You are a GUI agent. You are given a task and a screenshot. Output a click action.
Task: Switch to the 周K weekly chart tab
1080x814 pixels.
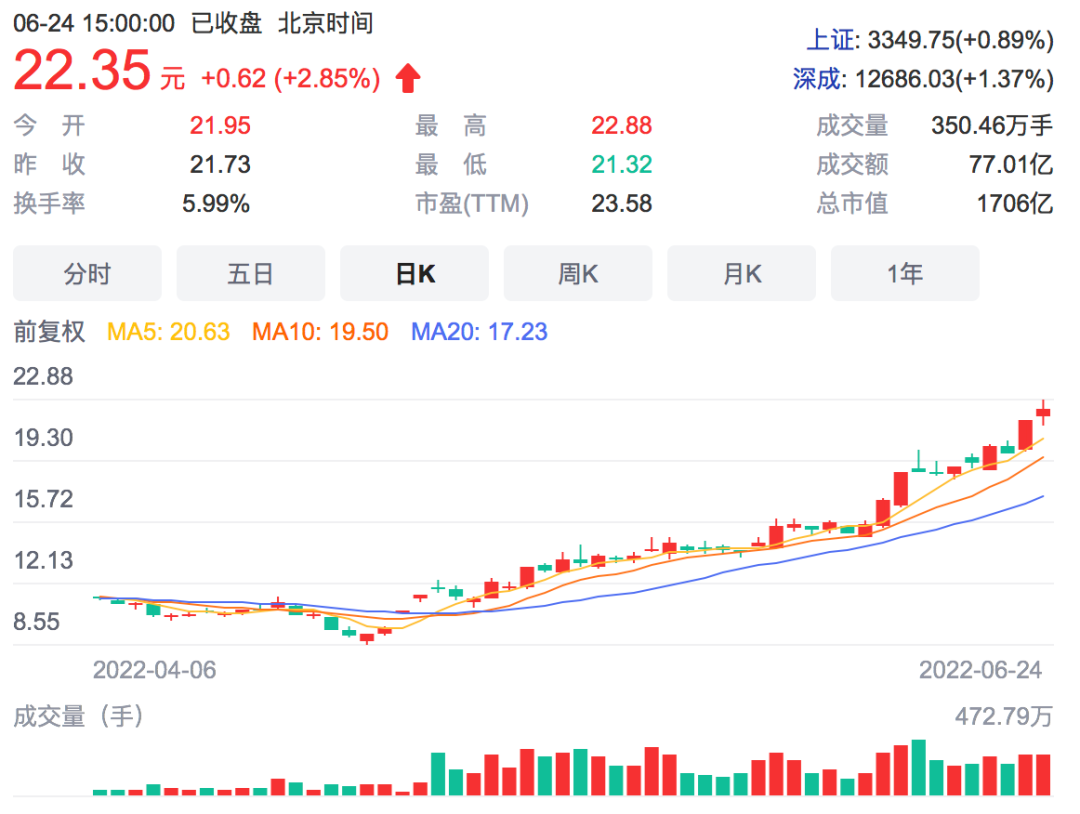coord(578,272)
